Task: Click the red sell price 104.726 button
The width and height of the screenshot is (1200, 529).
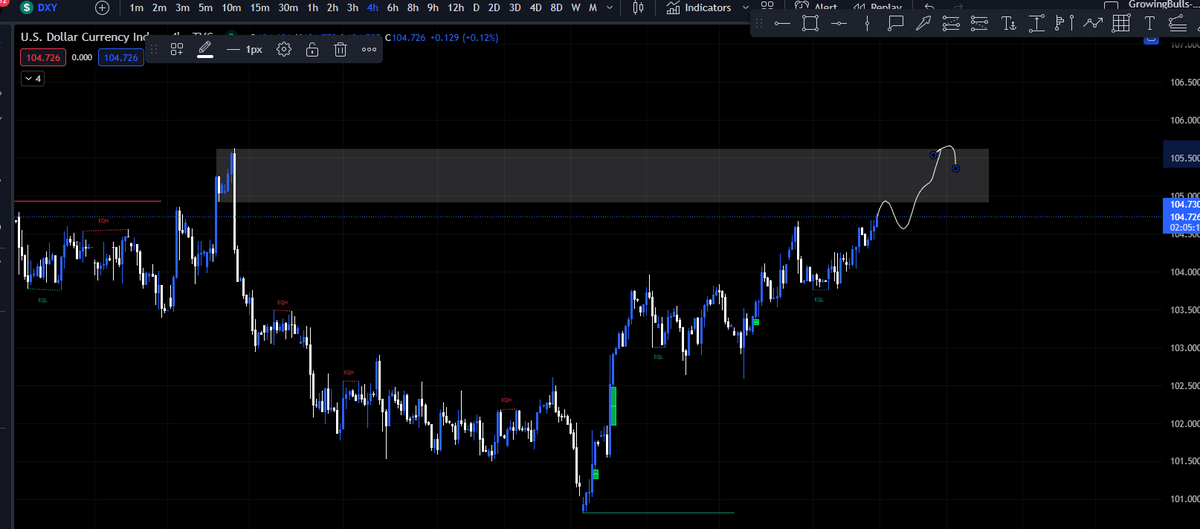Action: pos(43,58)
